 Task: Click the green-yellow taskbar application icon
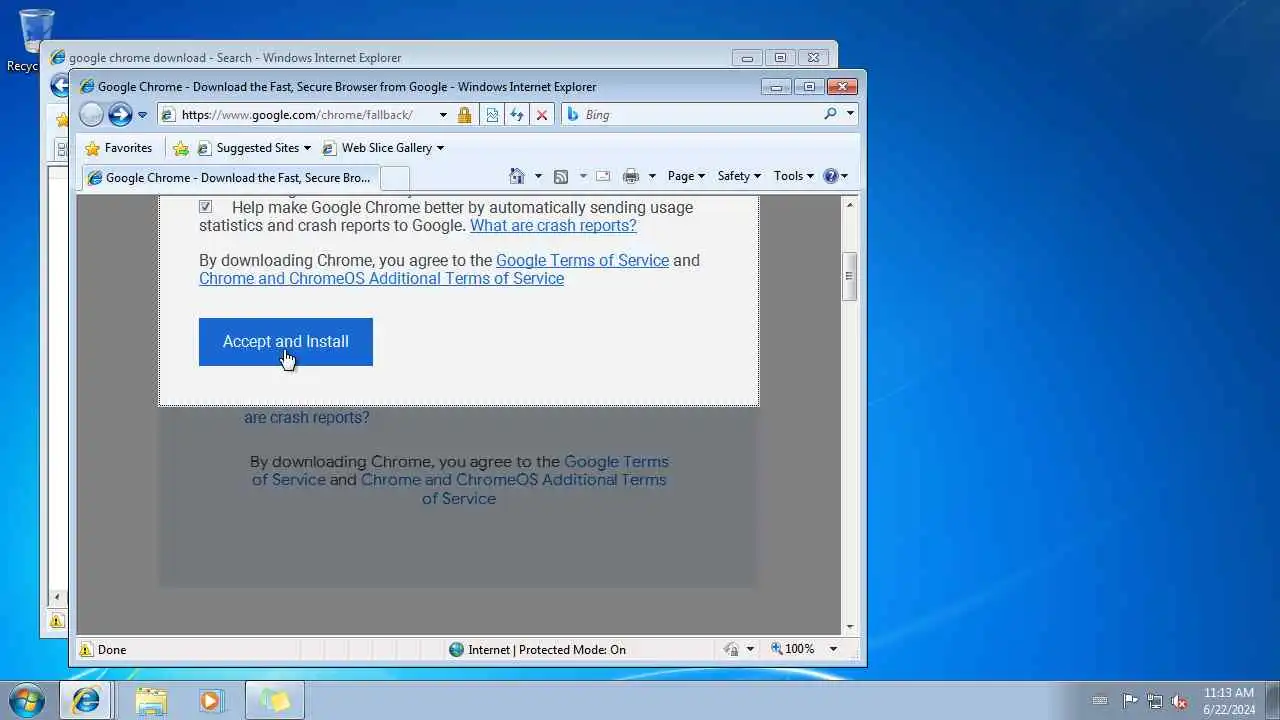pos(274,701)
